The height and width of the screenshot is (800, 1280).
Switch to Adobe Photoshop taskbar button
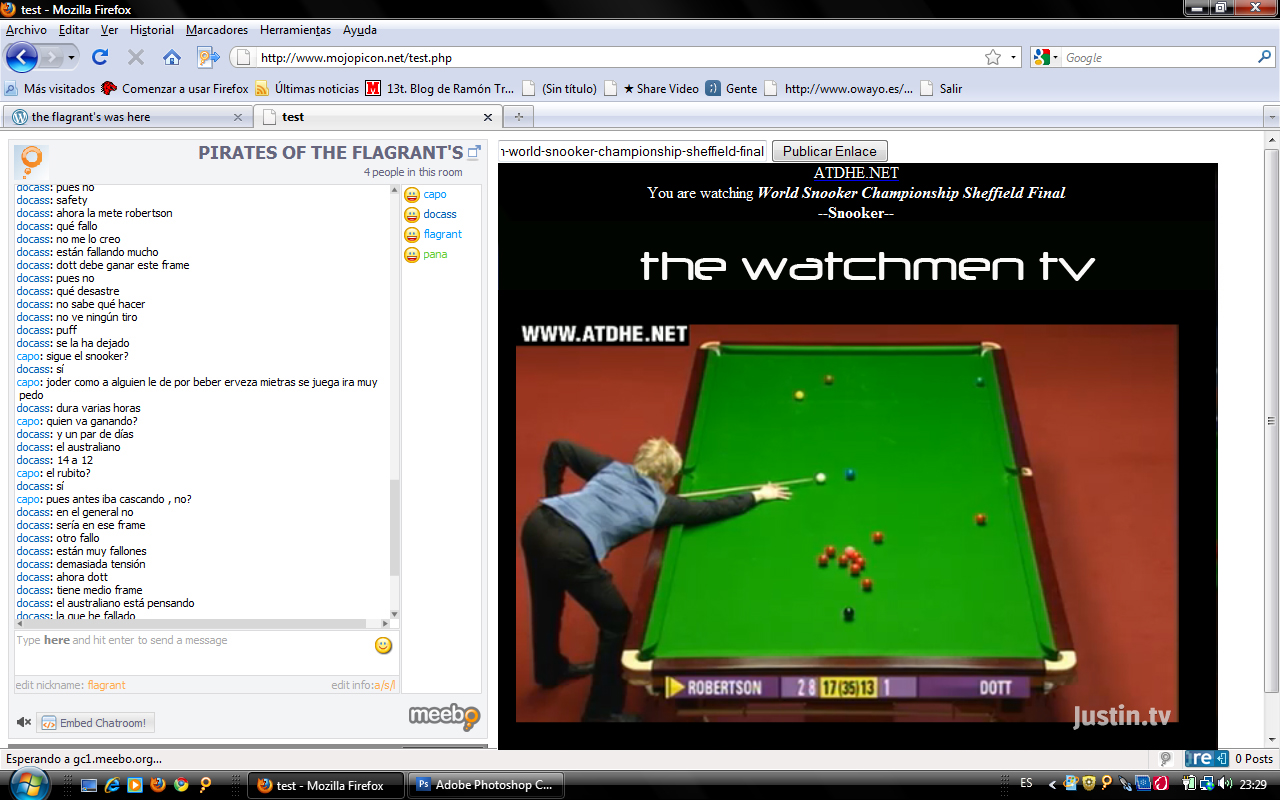coord(485,785)
